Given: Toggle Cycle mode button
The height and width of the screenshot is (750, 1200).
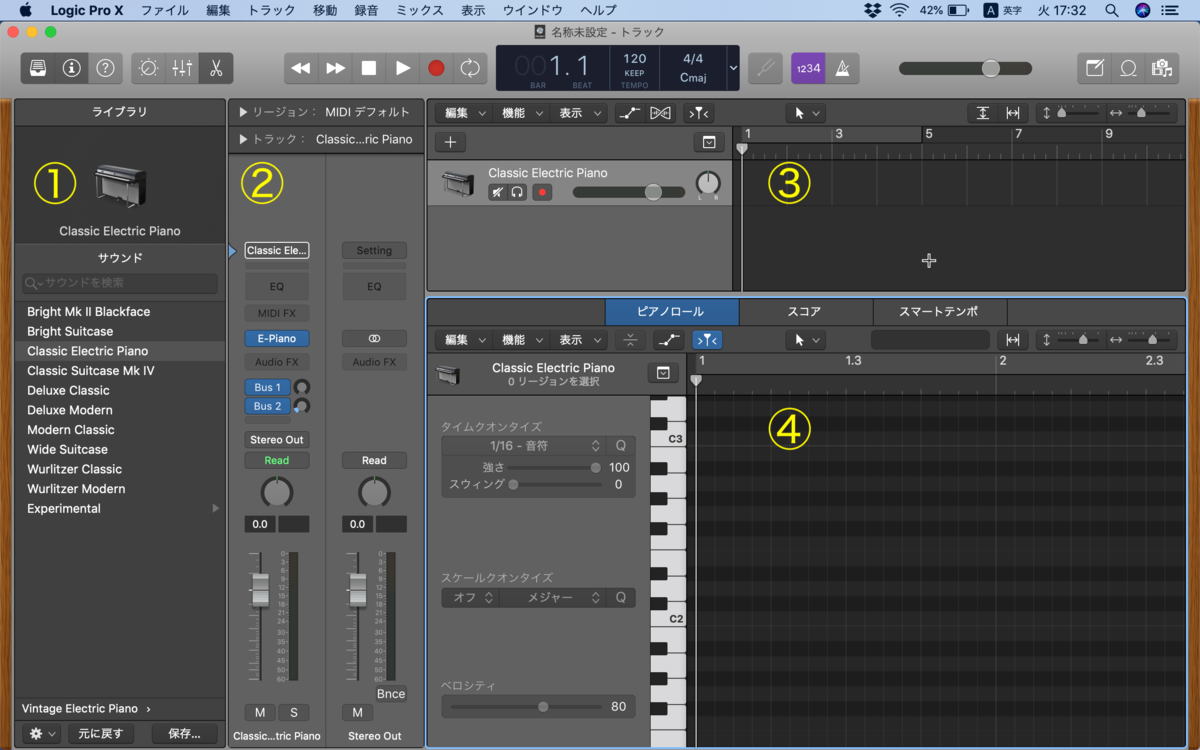Looking at the screenshot, I should pos(469,68).
